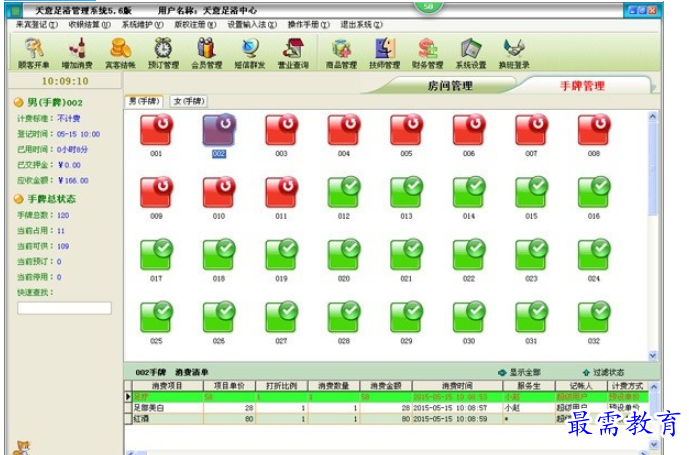The height and width of the screenshot is (455, 689).
Task: Click the 打折比例 column header
Action: tap(281, 386)
